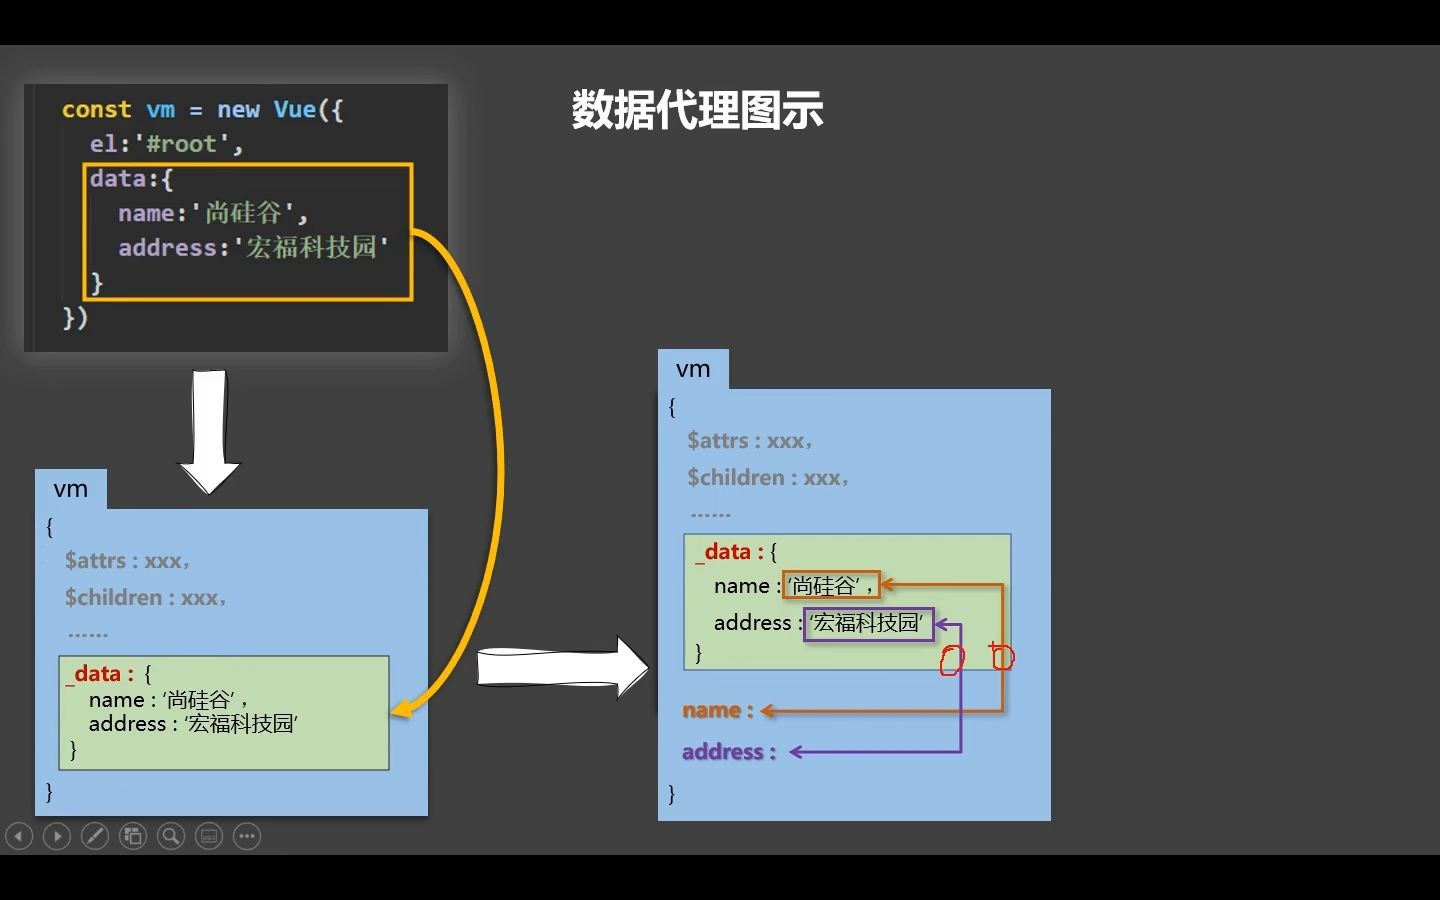
Task: Go to the previous slide
Action: pyautogui.click(x=19, y=836)
